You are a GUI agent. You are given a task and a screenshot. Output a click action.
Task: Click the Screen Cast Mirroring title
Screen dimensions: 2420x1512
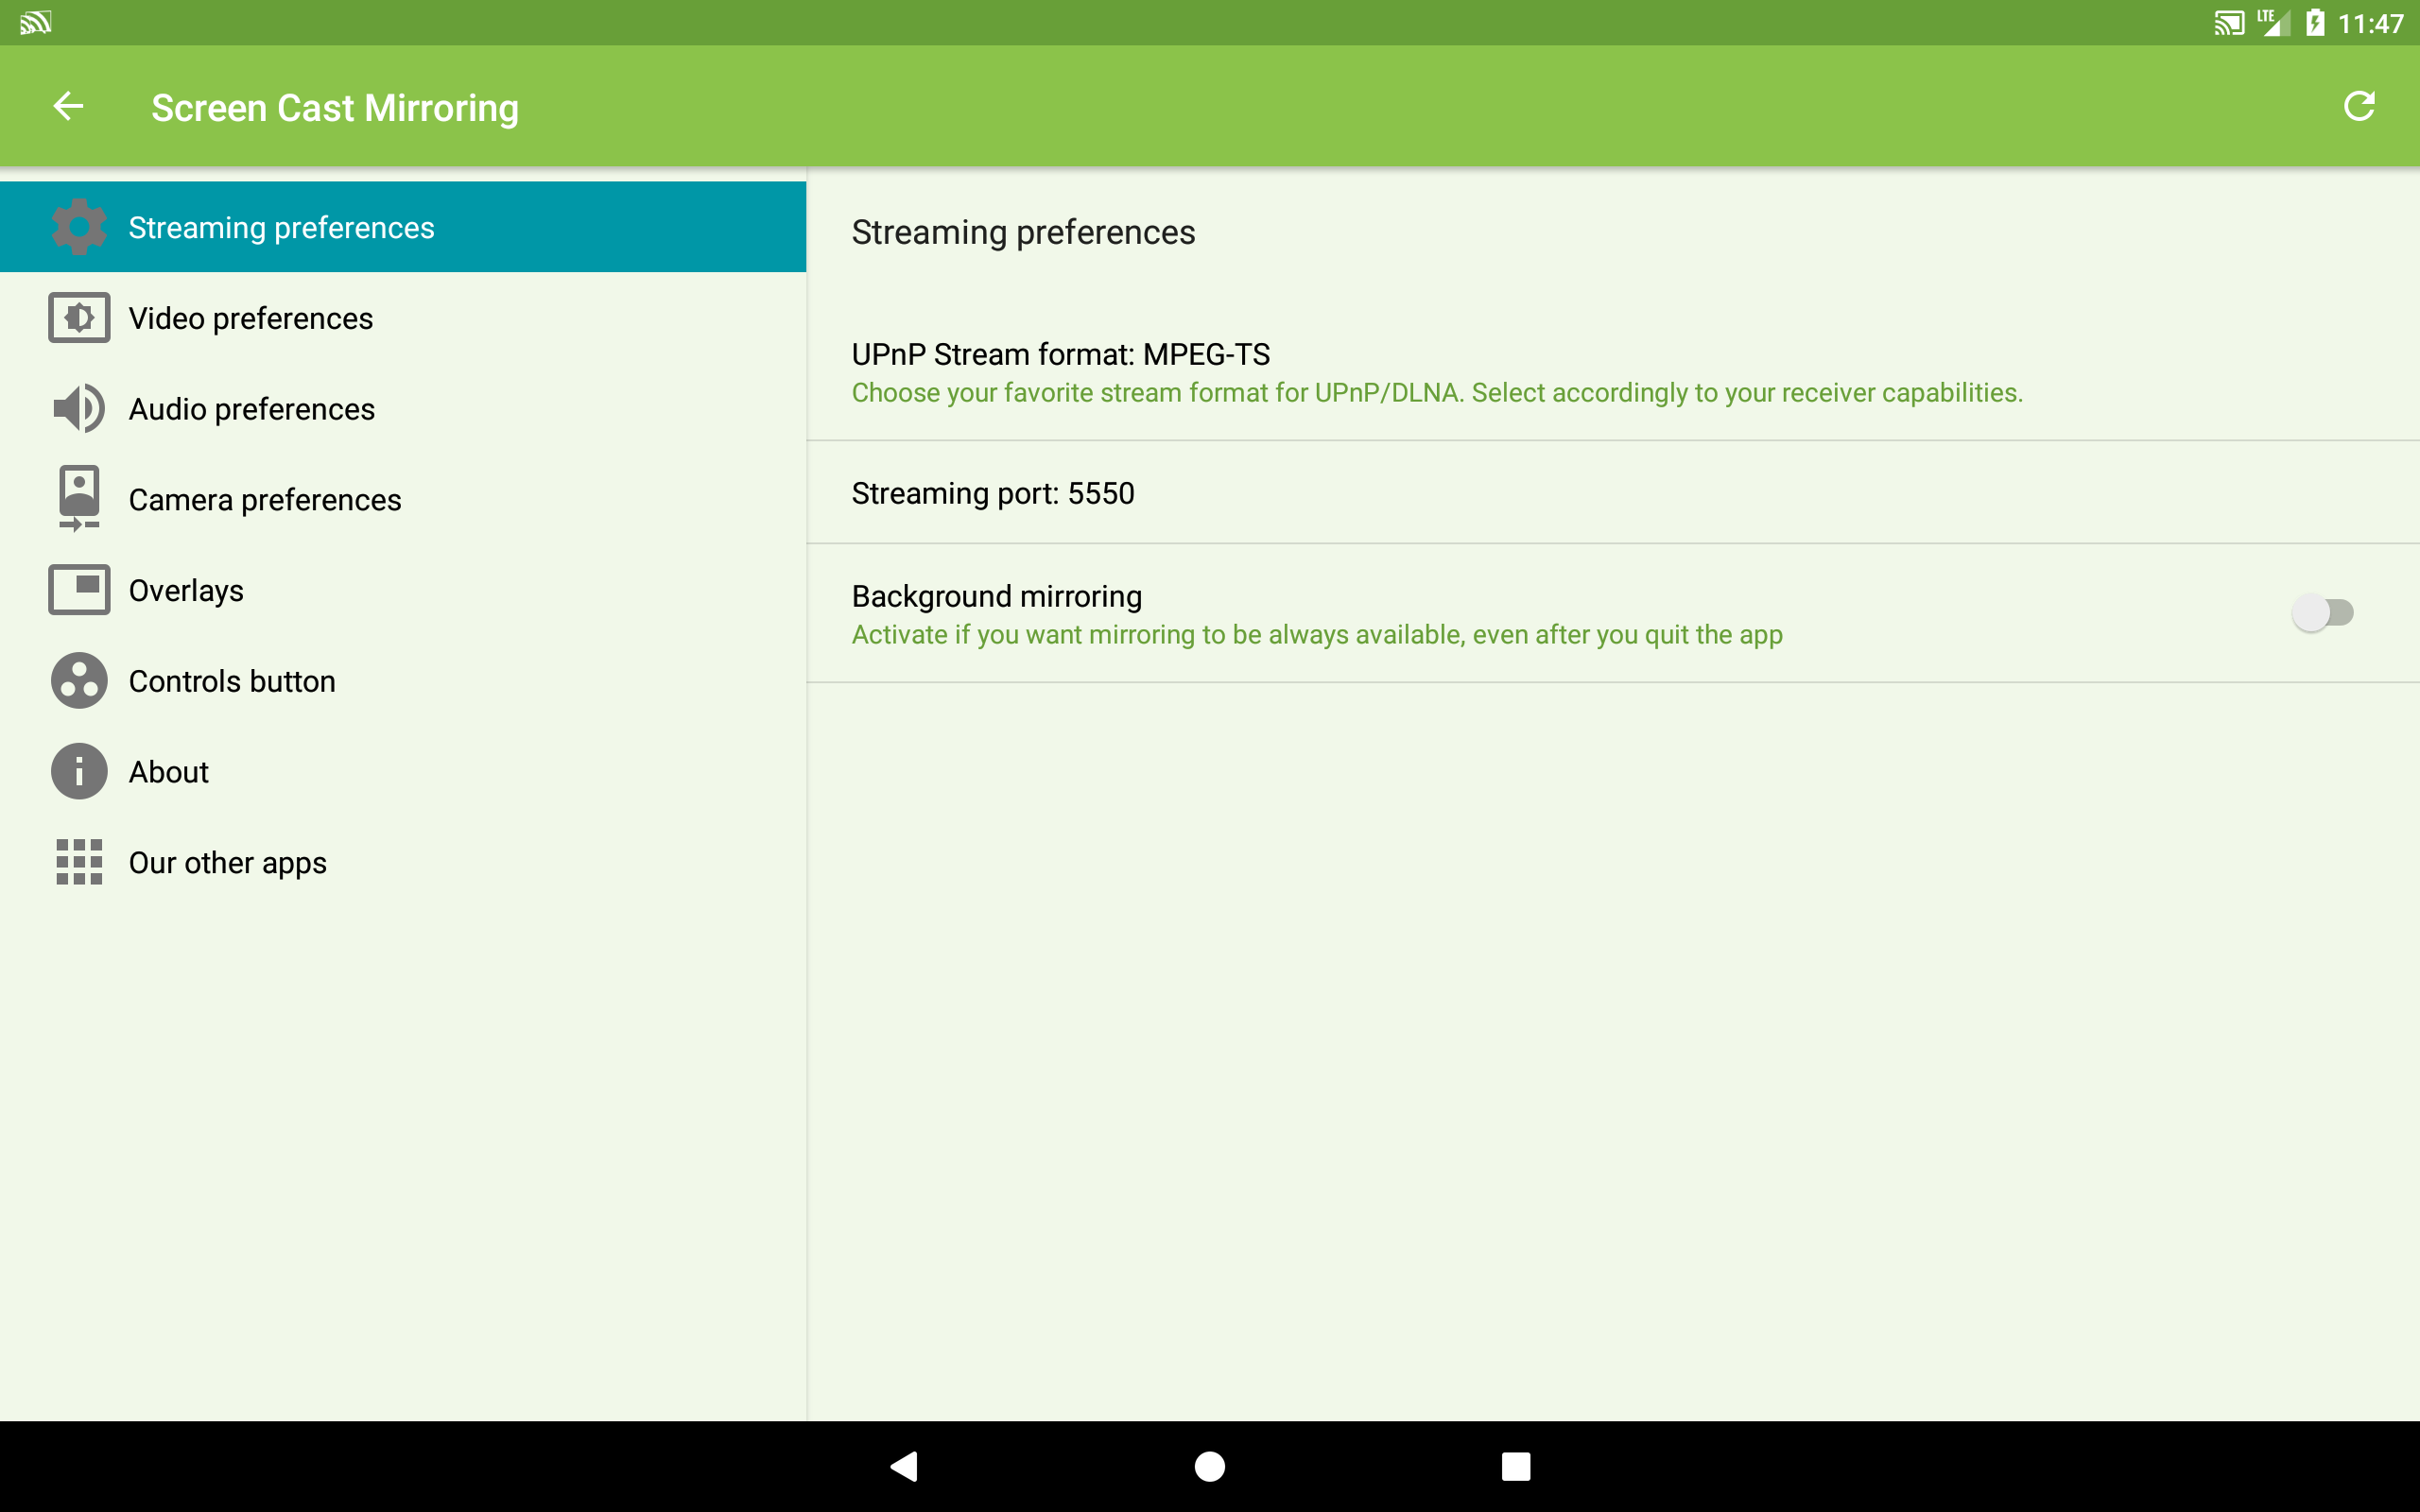pyautogui.click(x=335, y=108)
